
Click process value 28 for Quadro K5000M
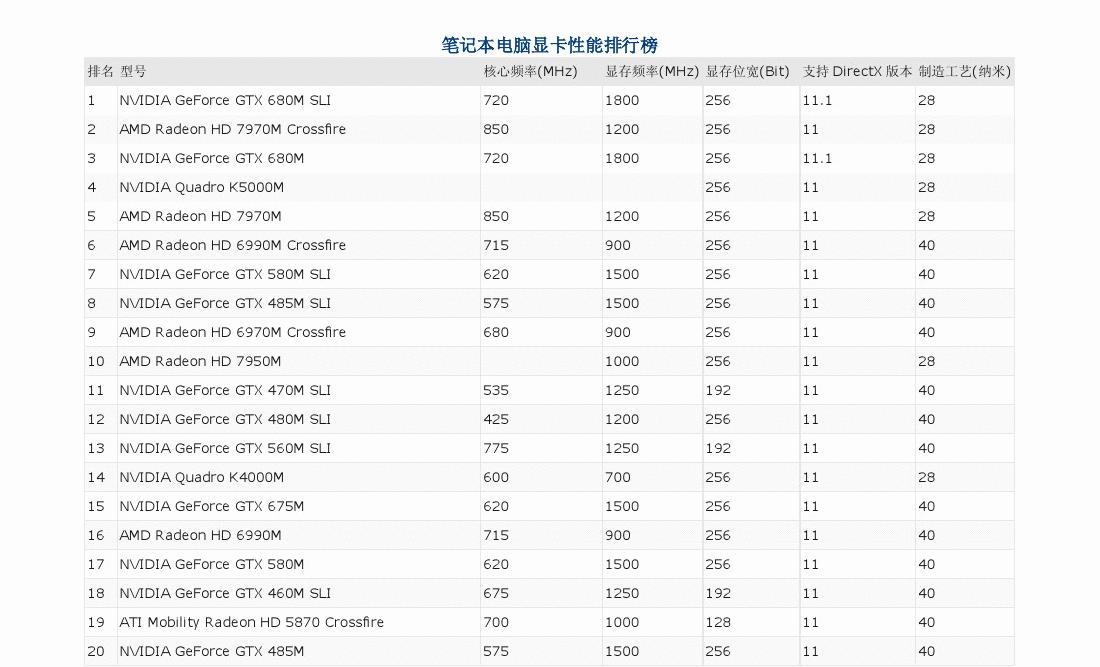pos(927,187)
